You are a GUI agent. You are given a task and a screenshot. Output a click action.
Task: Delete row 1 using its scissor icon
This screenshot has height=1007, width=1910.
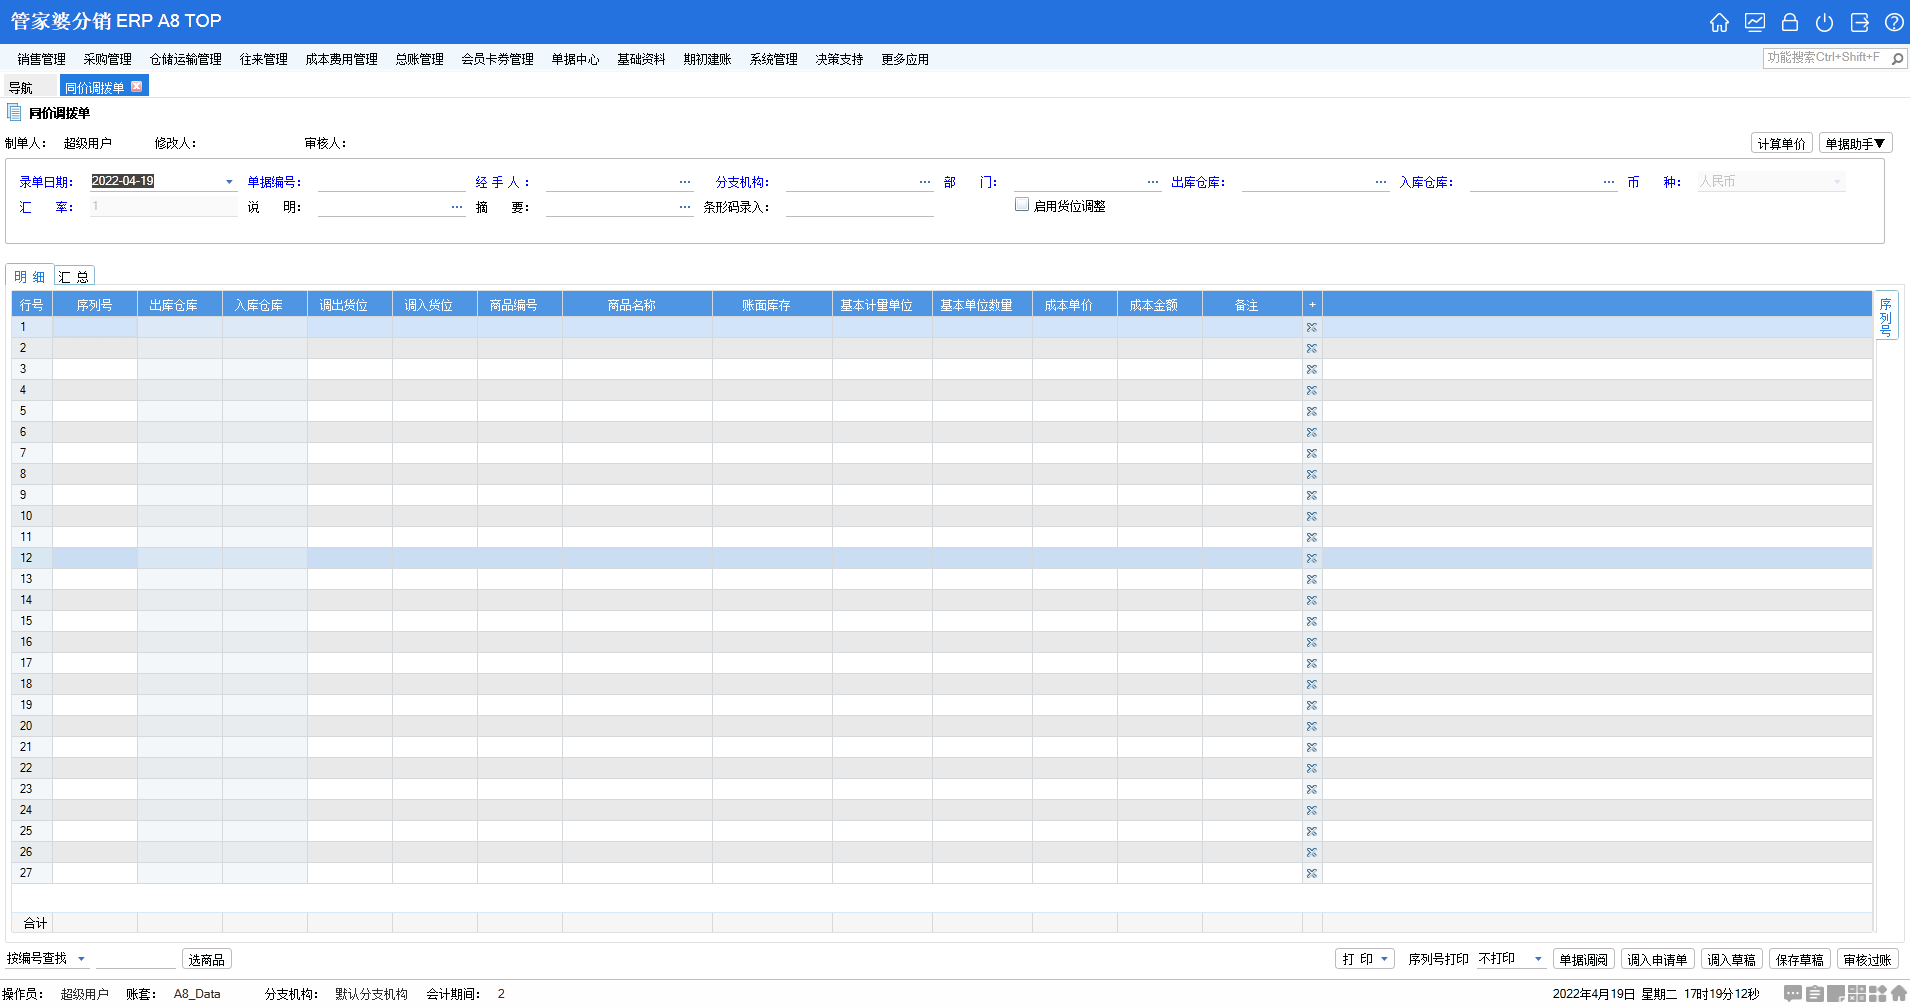[1312, 327]
